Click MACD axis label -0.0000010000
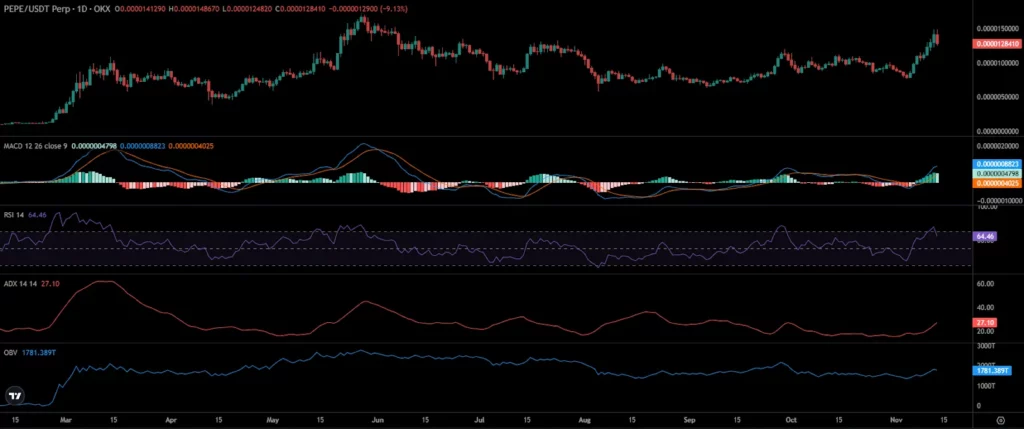Image resolution: width=1024 pixels, height=429 pixels. coord(997,200)
